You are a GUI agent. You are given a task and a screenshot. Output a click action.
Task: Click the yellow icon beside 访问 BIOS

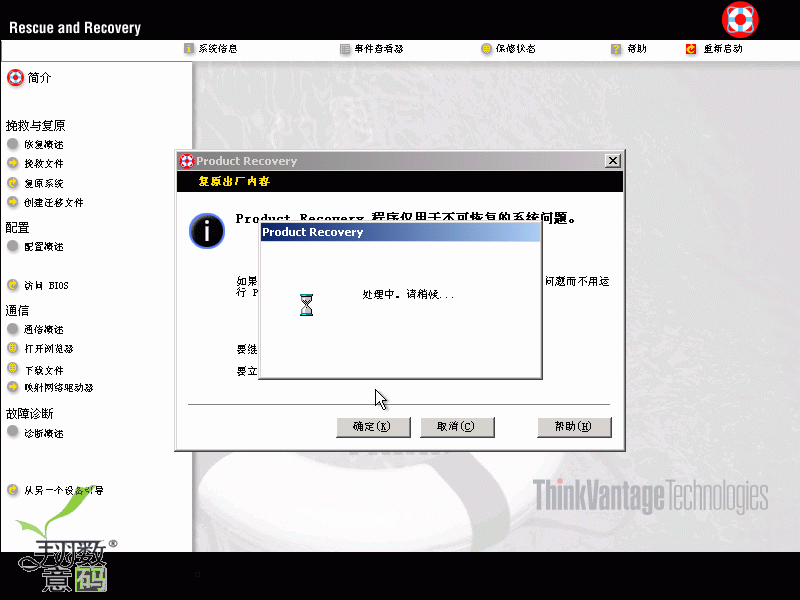13,285
